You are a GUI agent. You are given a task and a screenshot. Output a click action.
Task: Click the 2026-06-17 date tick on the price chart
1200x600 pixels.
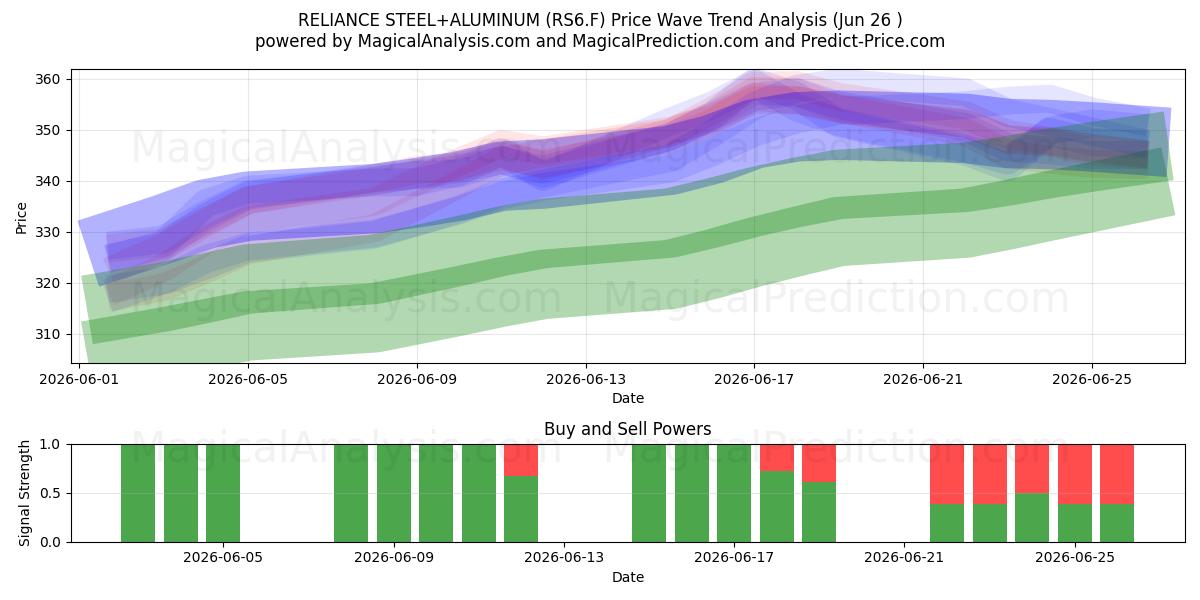(x=754, y=380)
